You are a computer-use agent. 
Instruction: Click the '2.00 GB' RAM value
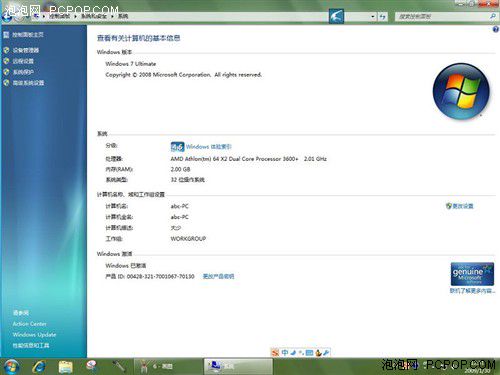click(180, 169)
